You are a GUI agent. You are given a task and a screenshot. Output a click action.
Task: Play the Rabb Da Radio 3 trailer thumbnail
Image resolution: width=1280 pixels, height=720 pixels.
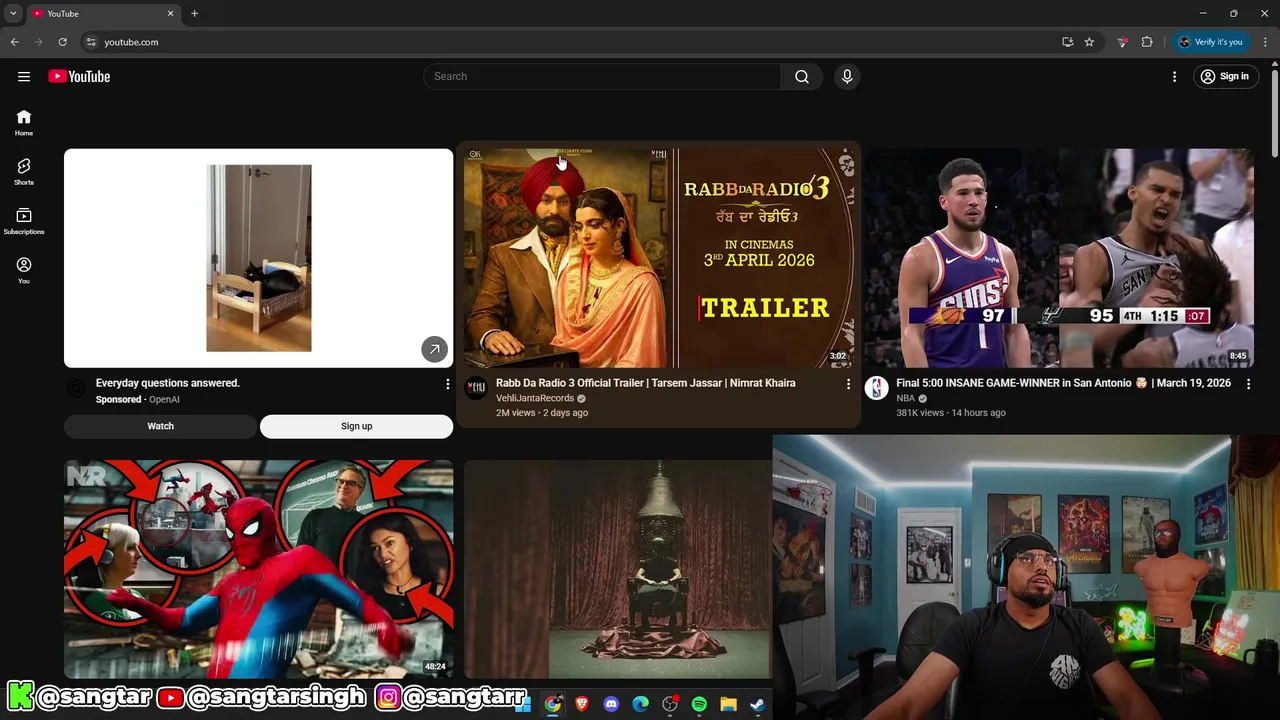pos(659,258)
